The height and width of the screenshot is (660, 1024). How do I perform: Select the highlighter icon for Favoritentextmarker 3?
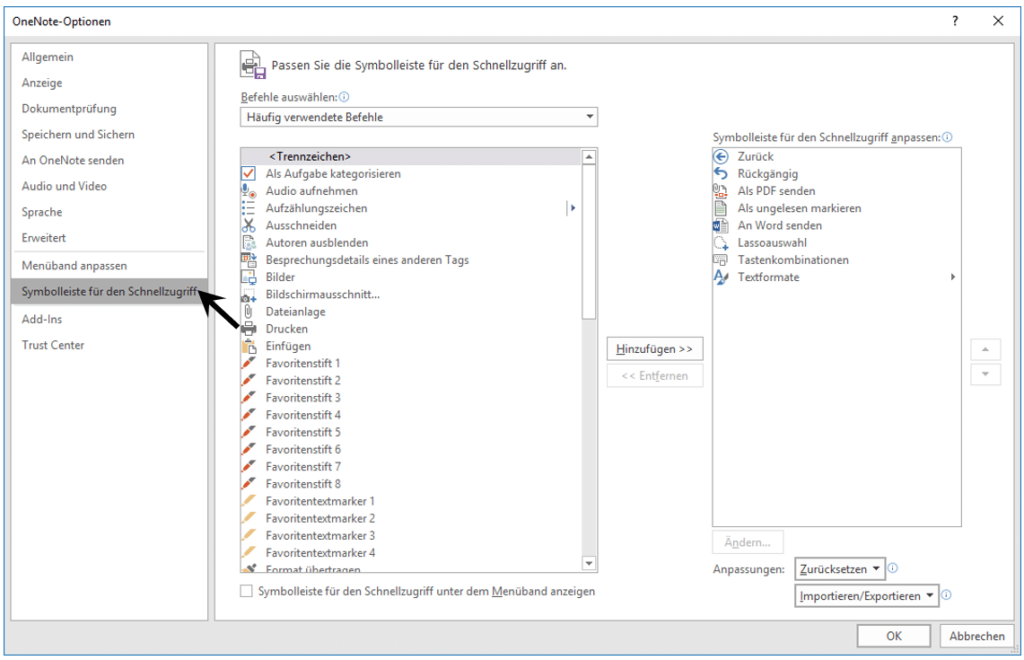tap(248, 535)
